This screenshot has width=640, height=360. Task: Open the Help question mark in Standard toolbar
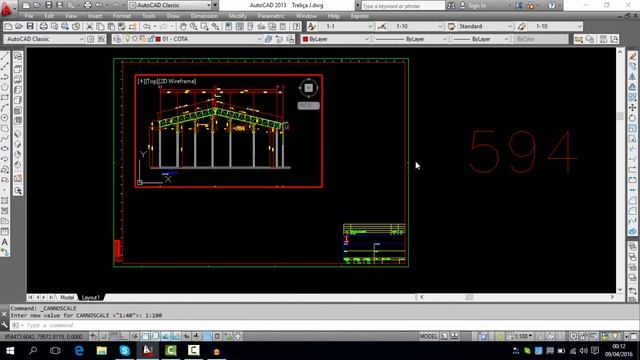coord(297,27)
